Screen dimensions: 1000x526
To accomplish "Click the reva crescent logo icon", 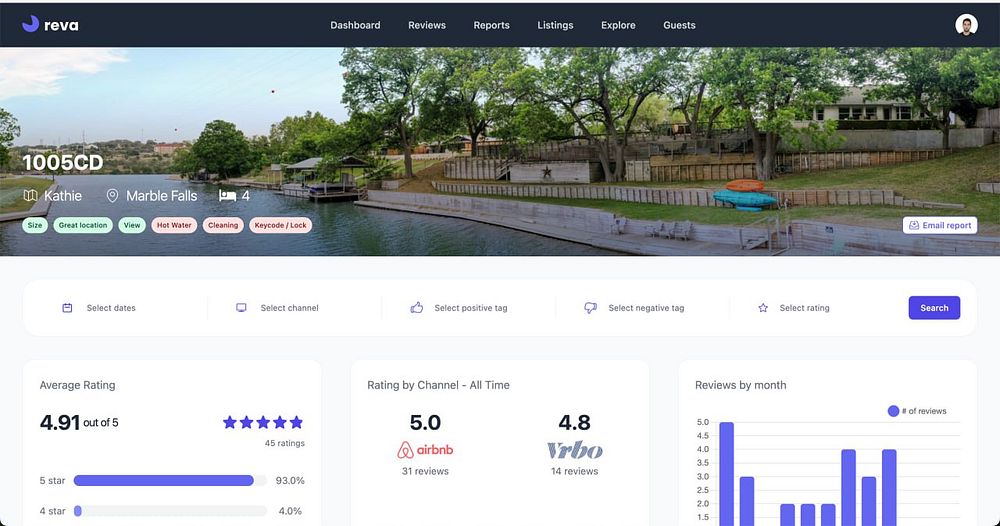I will pos(30,24).
